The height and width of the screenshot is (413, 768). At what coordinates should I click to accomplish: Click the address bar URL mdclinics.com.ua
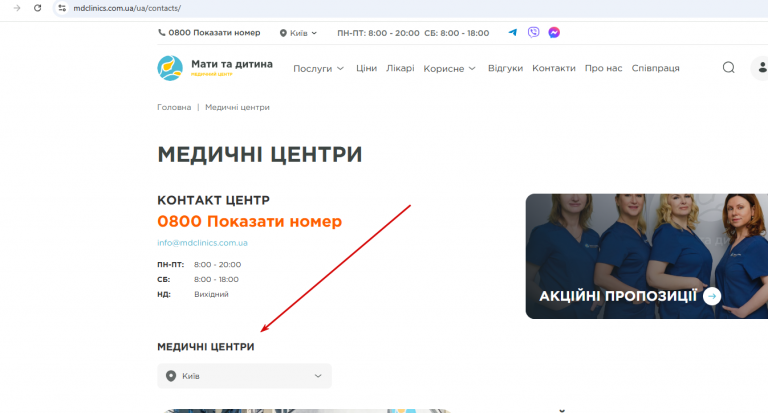tap(127, 8)
